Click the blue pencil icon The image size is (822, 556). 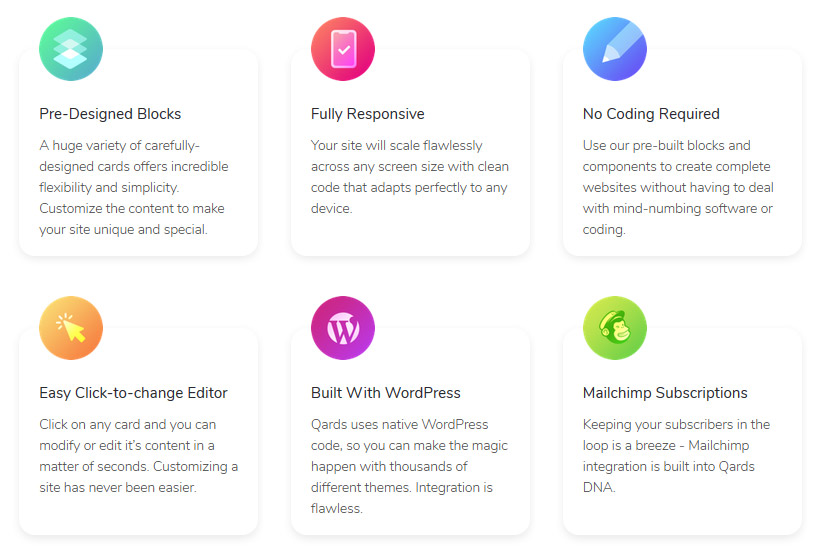coord(615,49)
